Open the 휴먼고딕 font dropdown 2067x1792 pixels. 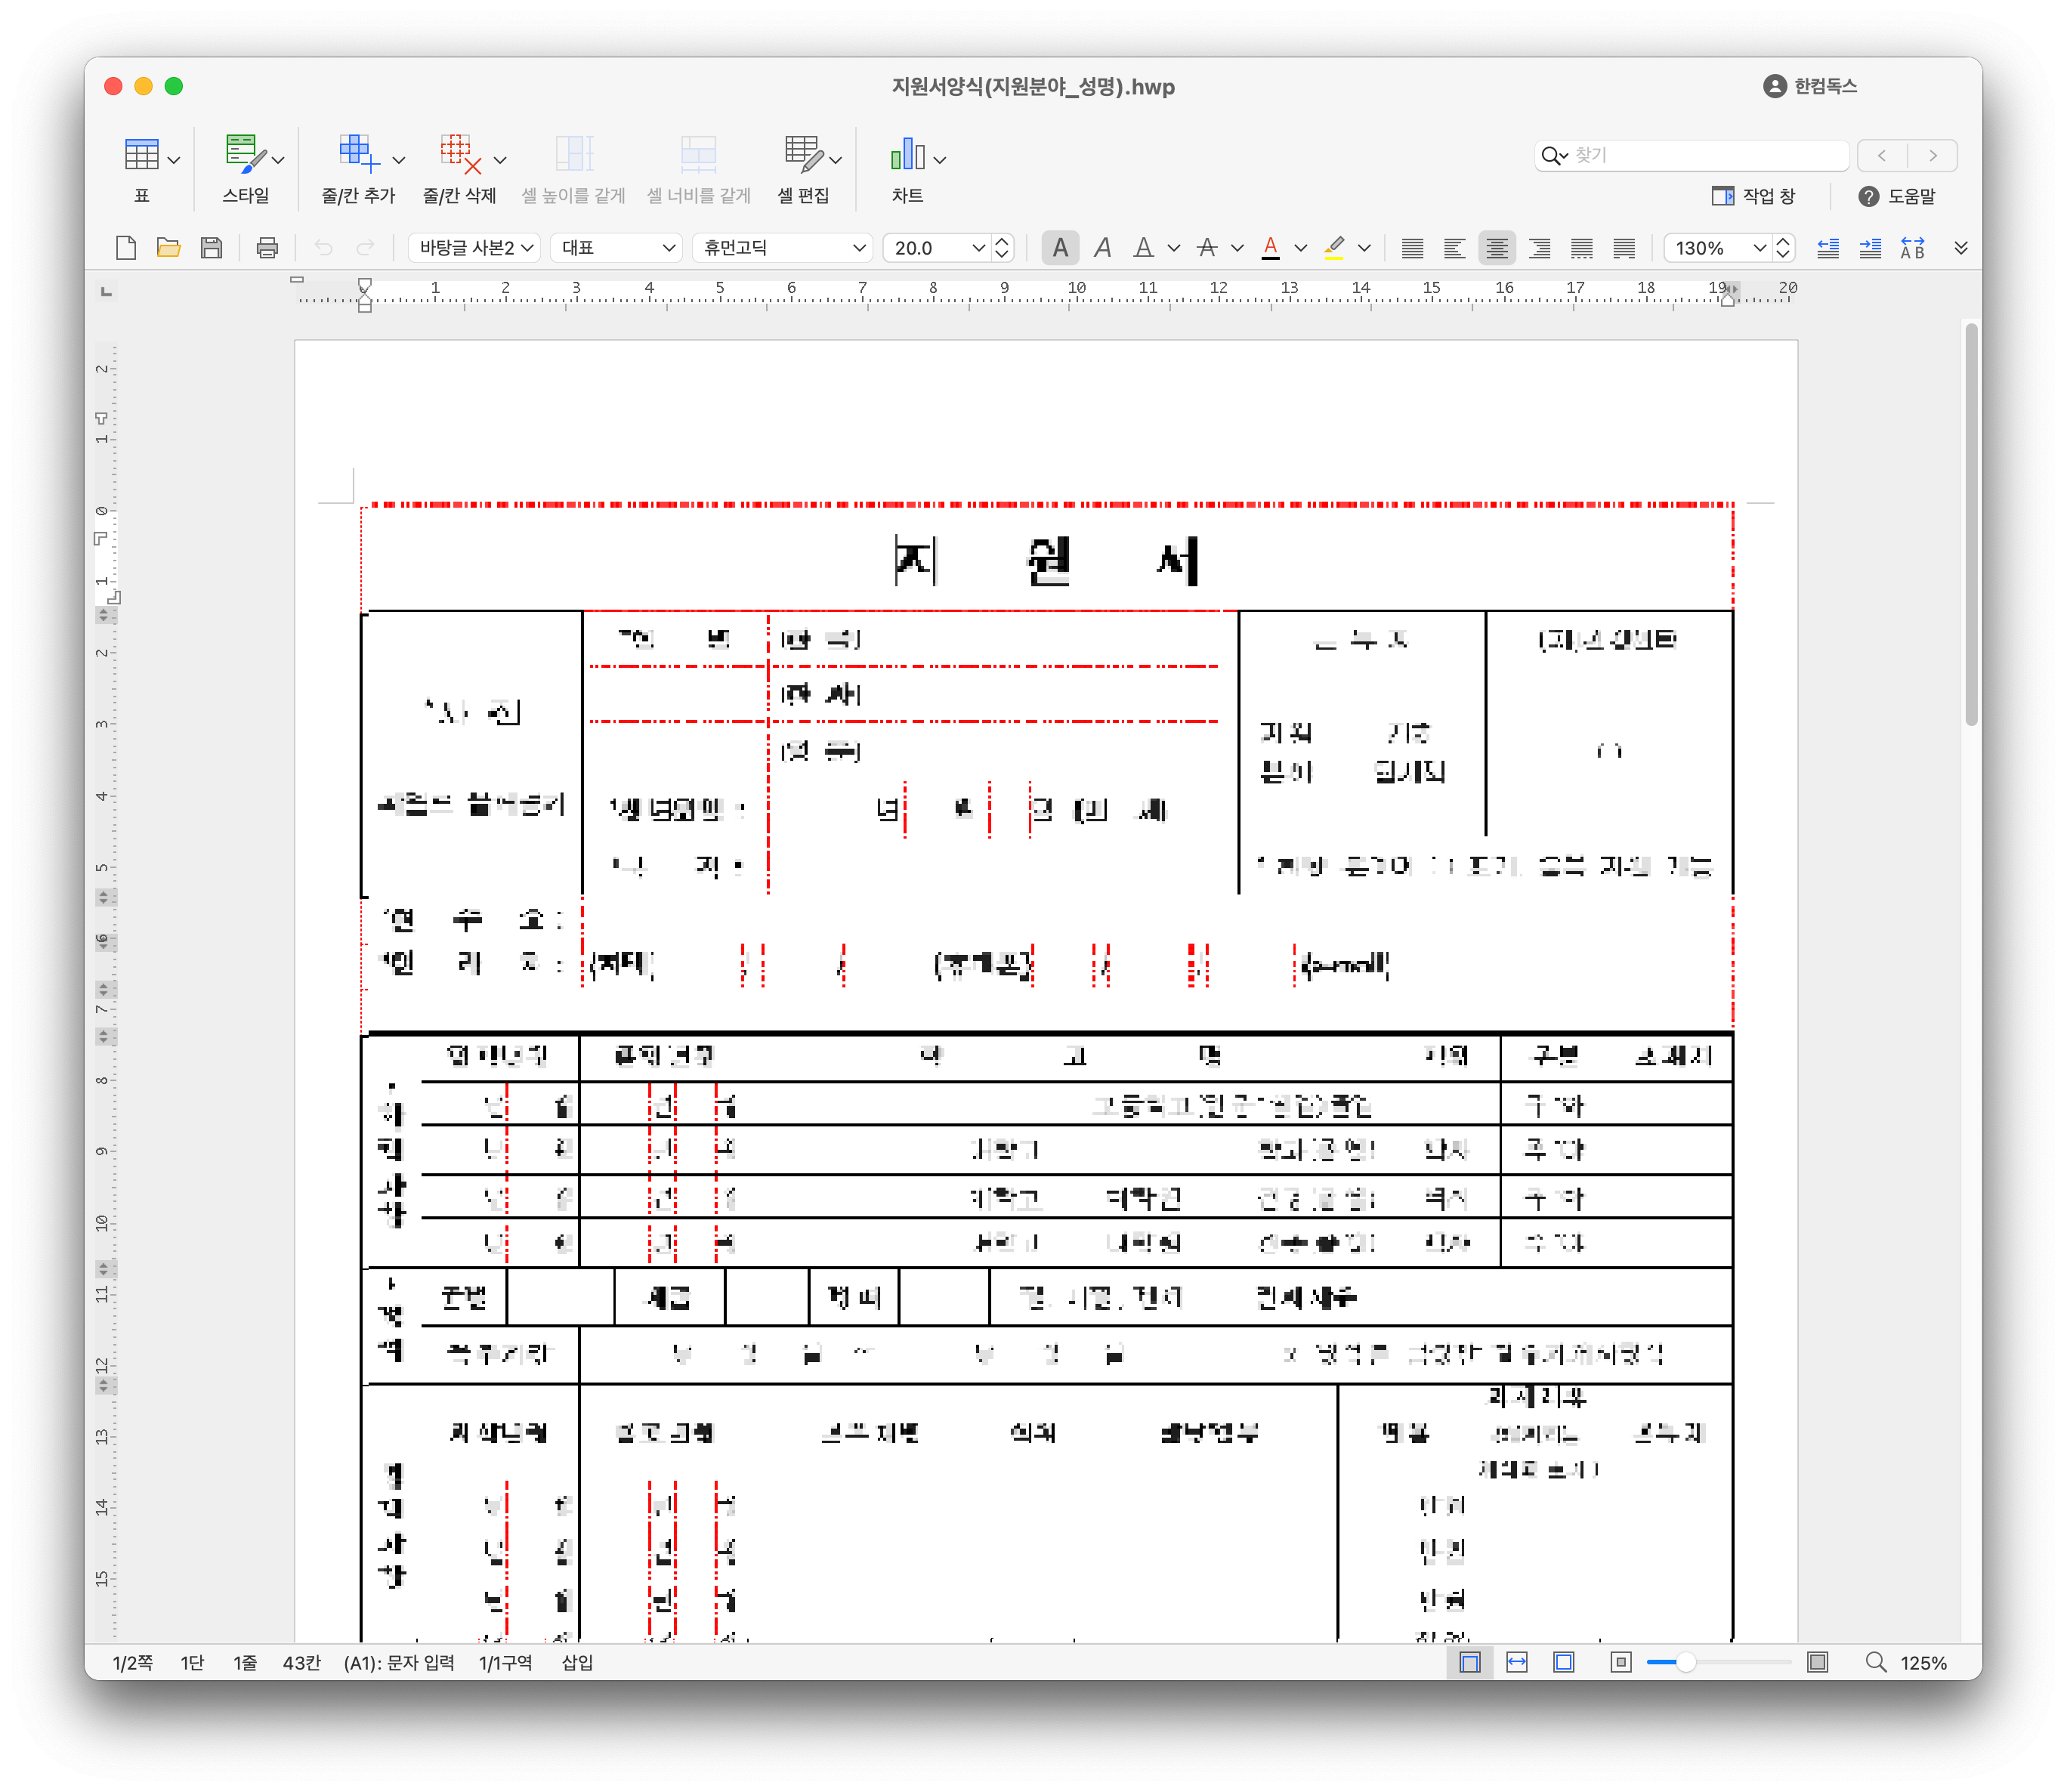tap(783, 248)
